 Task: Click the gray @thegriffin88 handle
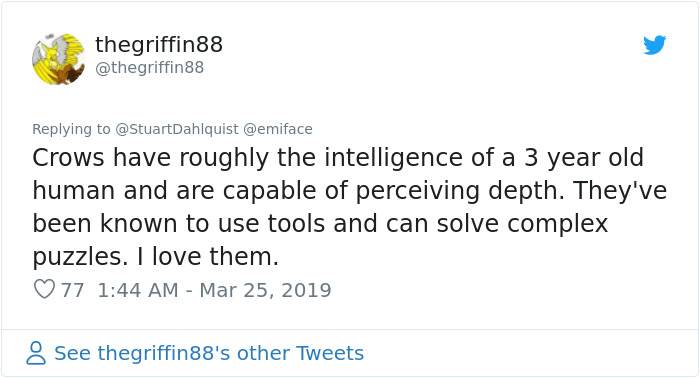(150, 67)
